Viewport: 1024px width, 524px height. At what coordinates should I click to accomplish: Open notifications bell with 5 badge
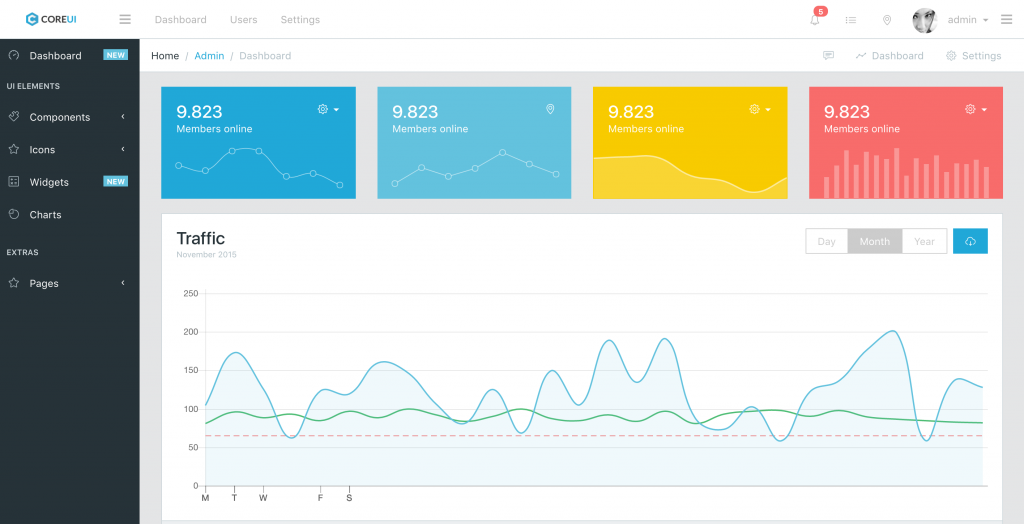[815, 20]
